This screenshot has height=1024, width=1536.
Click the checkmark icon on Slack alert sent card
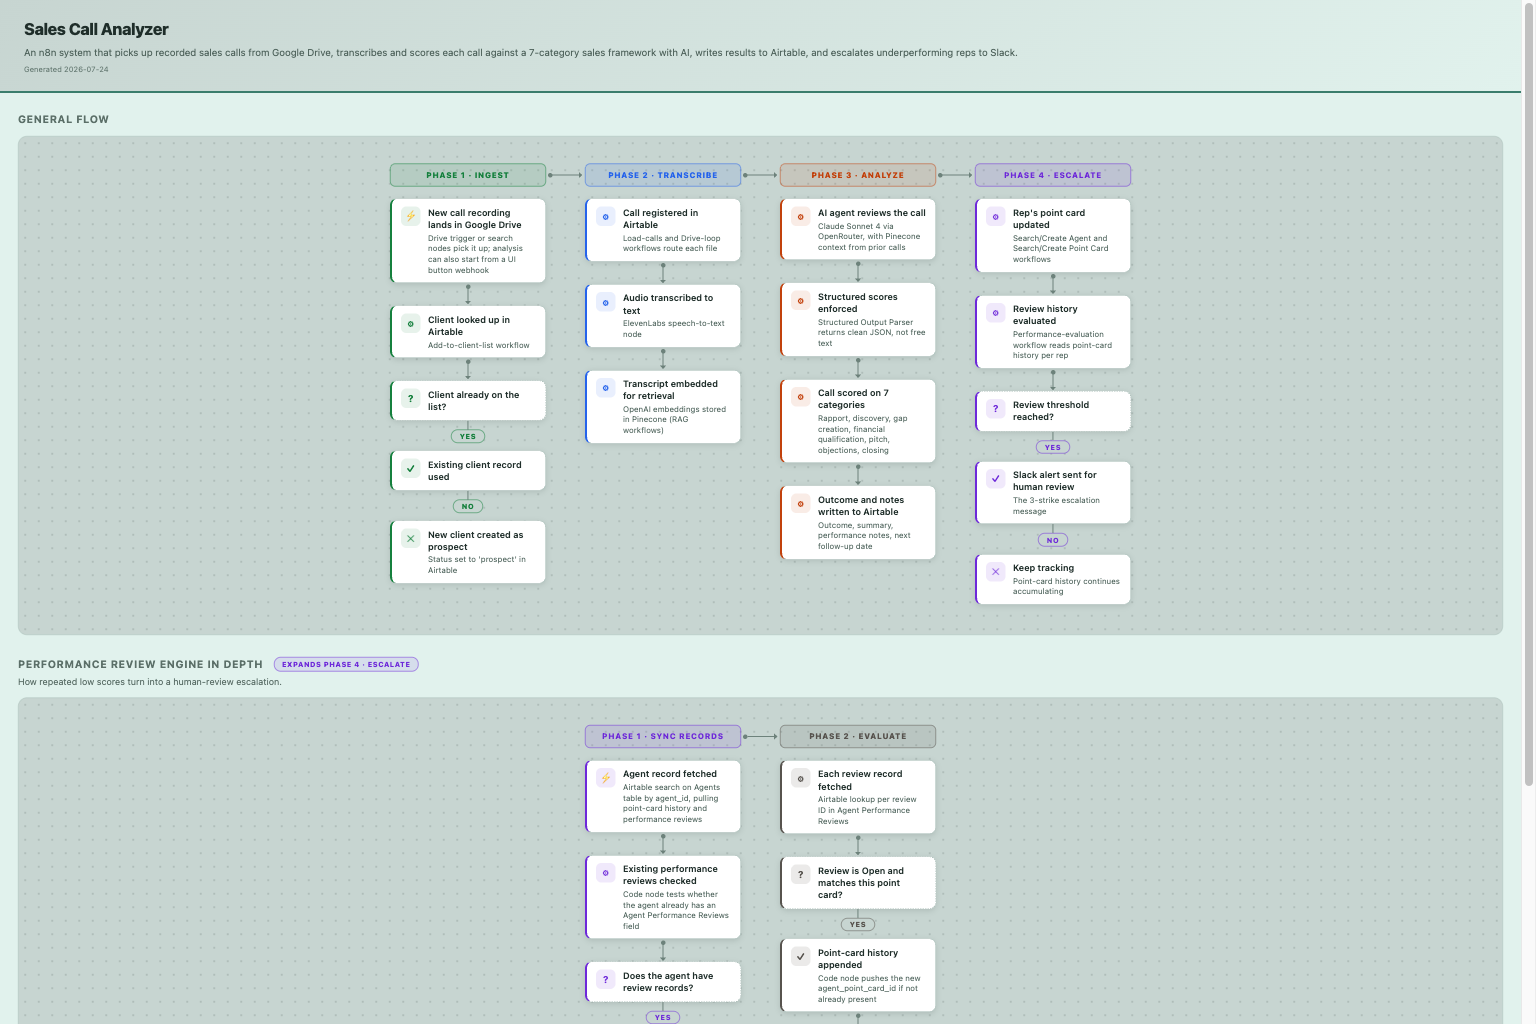click(x=995, y=478)
